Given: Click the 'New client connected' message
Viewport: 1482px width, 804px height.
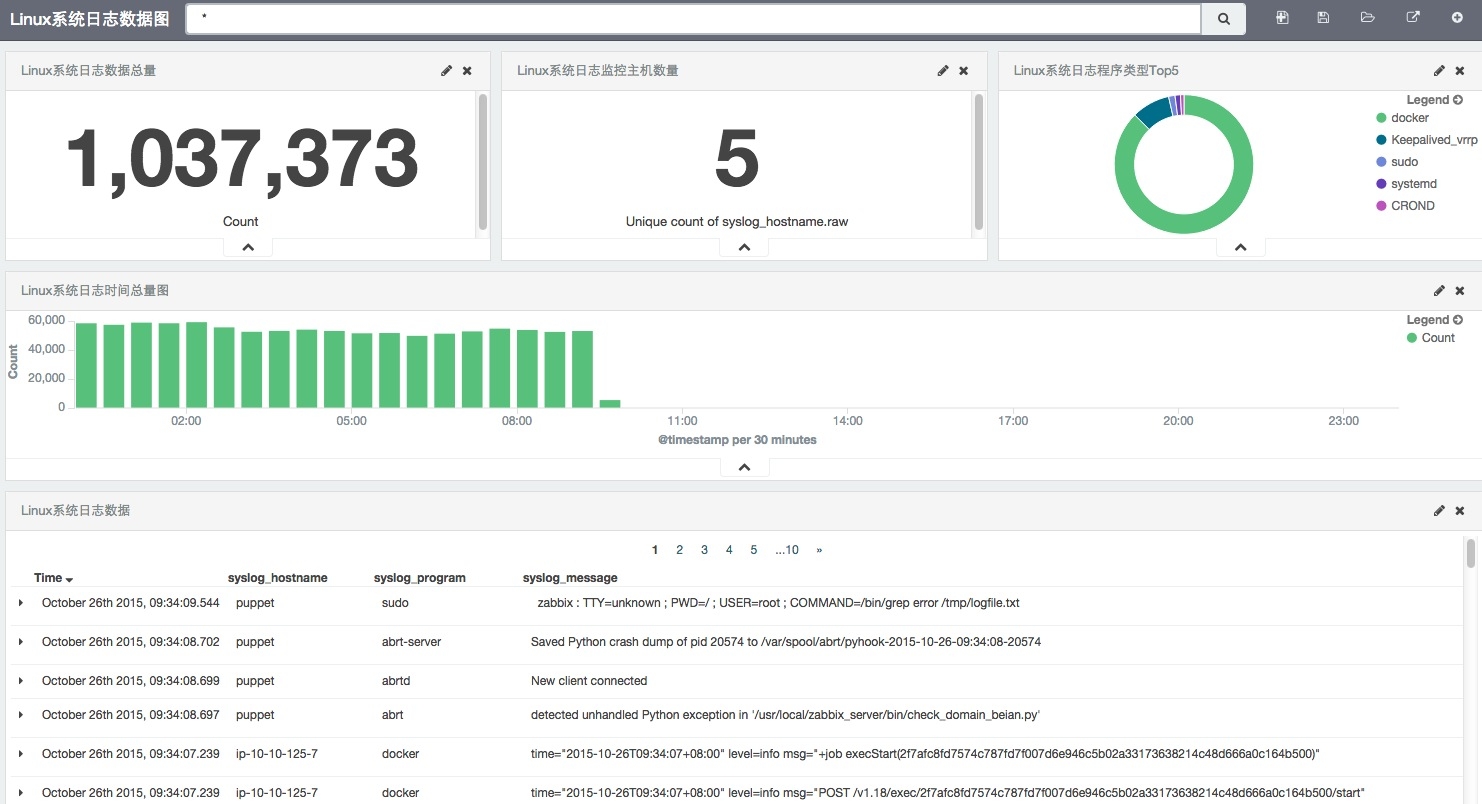Looking at the screenshot, I should pos(589,681).
